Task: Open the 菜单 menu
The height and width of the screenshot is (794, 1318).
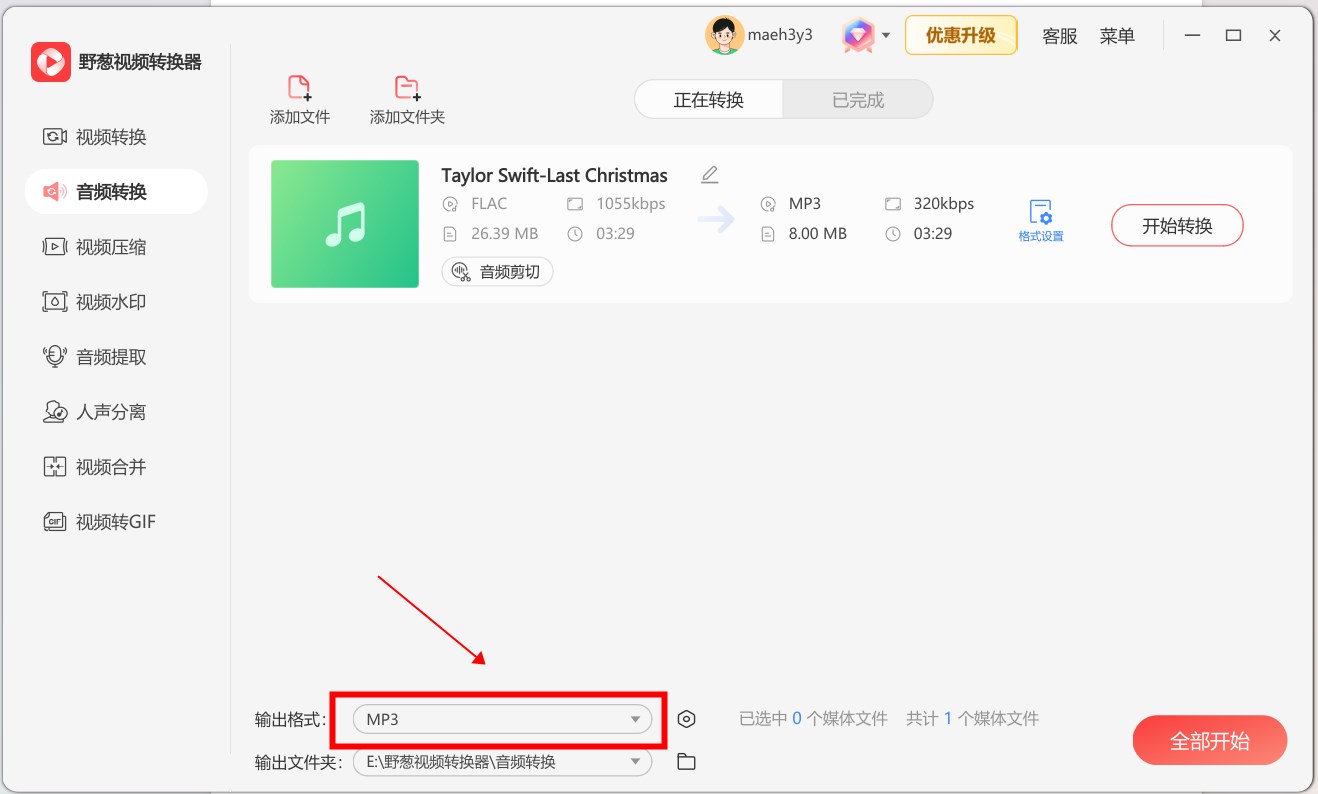Action: 1117,36
